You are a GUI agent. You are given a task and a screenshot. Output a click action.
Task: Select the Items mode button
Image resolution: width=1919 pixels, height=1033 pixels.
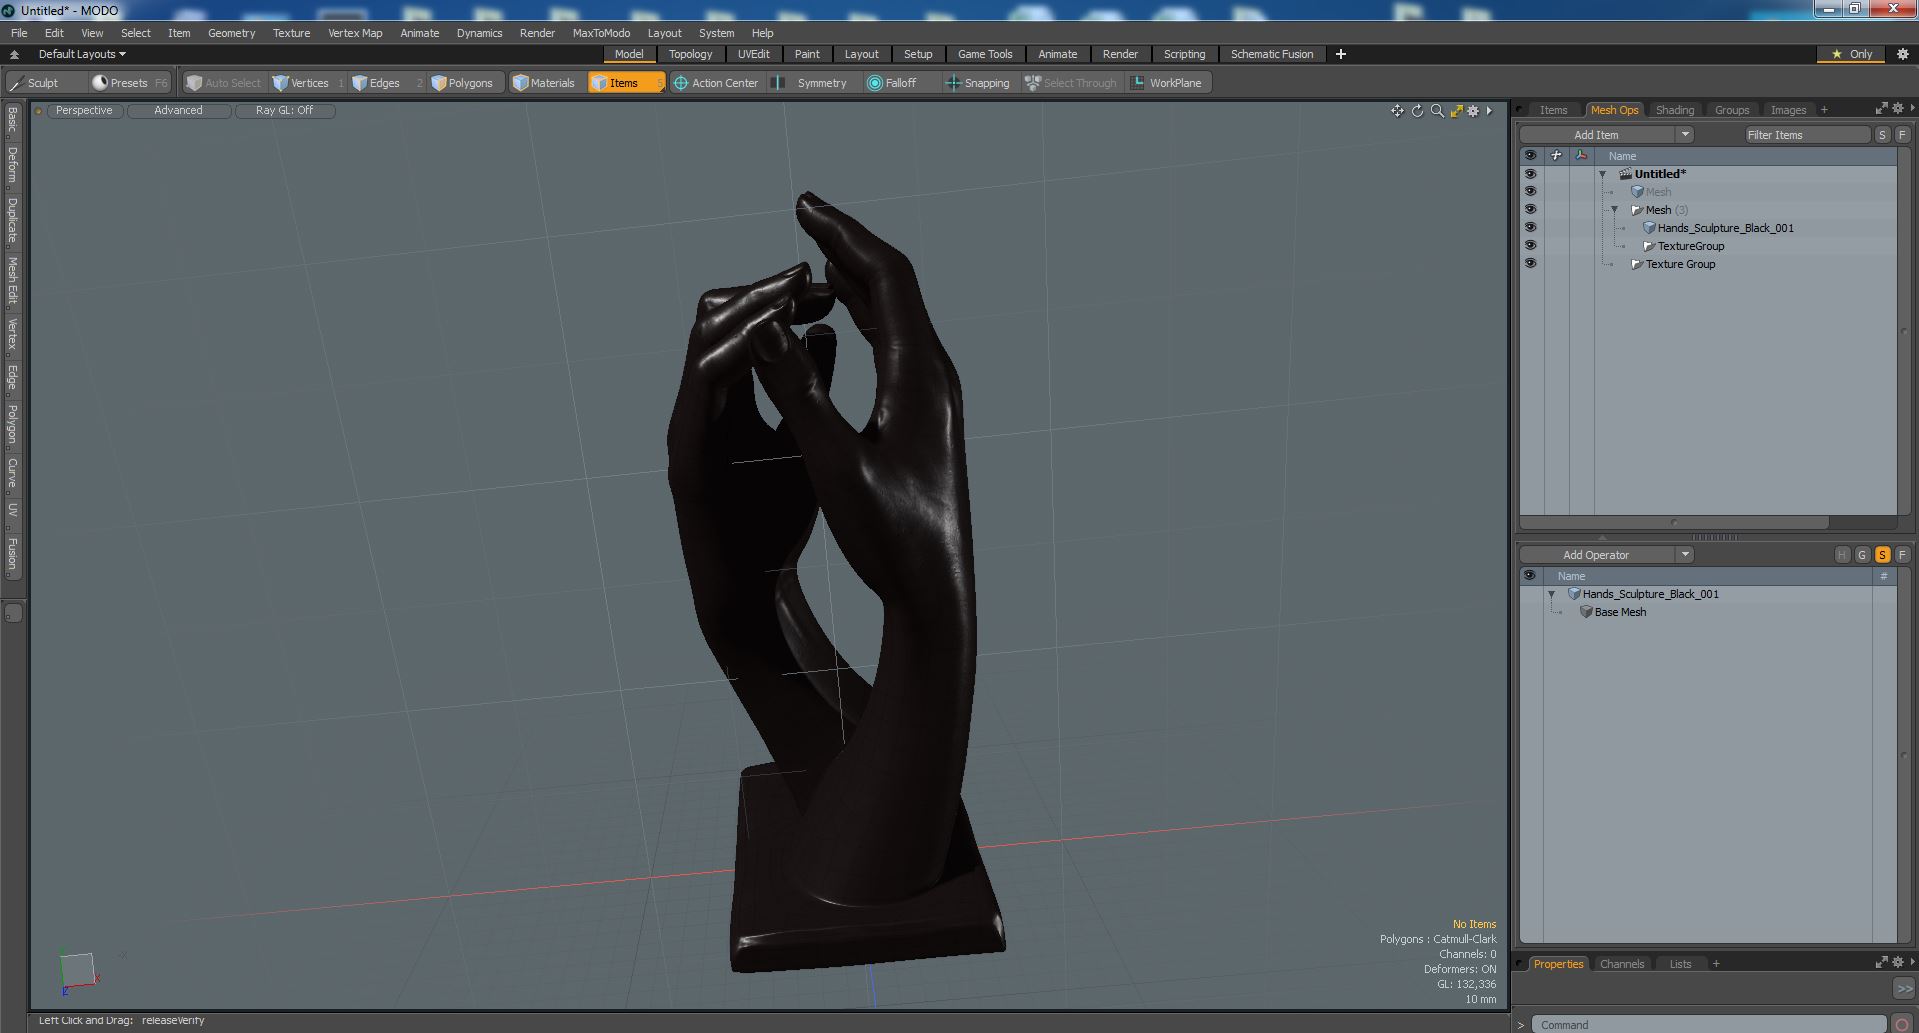625,83
